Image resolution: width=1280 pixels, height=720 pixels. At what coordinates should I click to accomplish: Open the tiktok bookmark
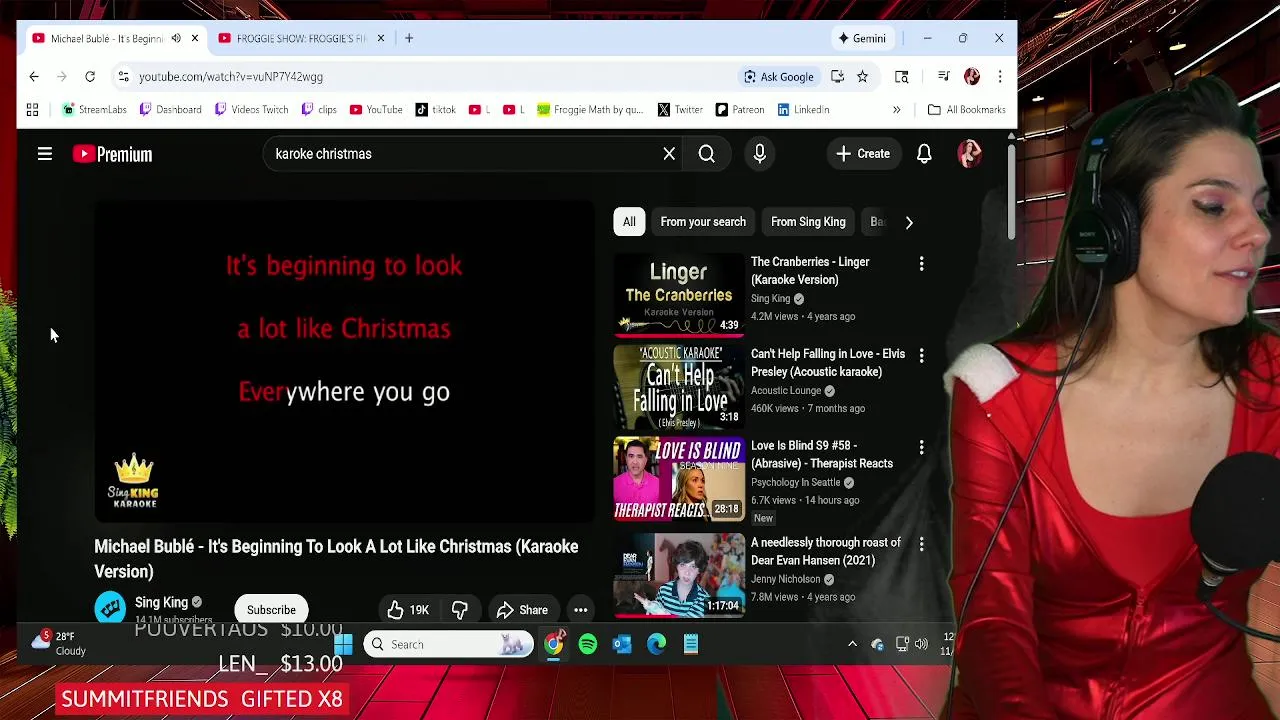click(435, 110)
